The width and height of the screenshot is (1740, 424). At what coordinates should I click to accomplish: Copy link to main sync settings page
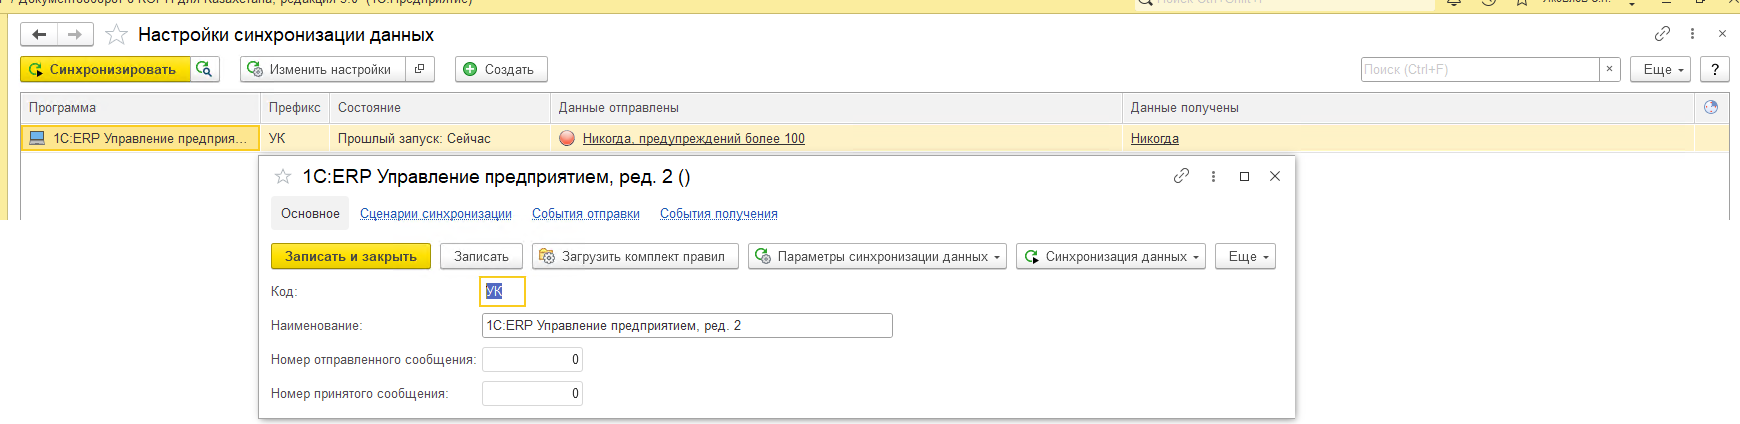pyautogui.click(x=1662, y=34)
